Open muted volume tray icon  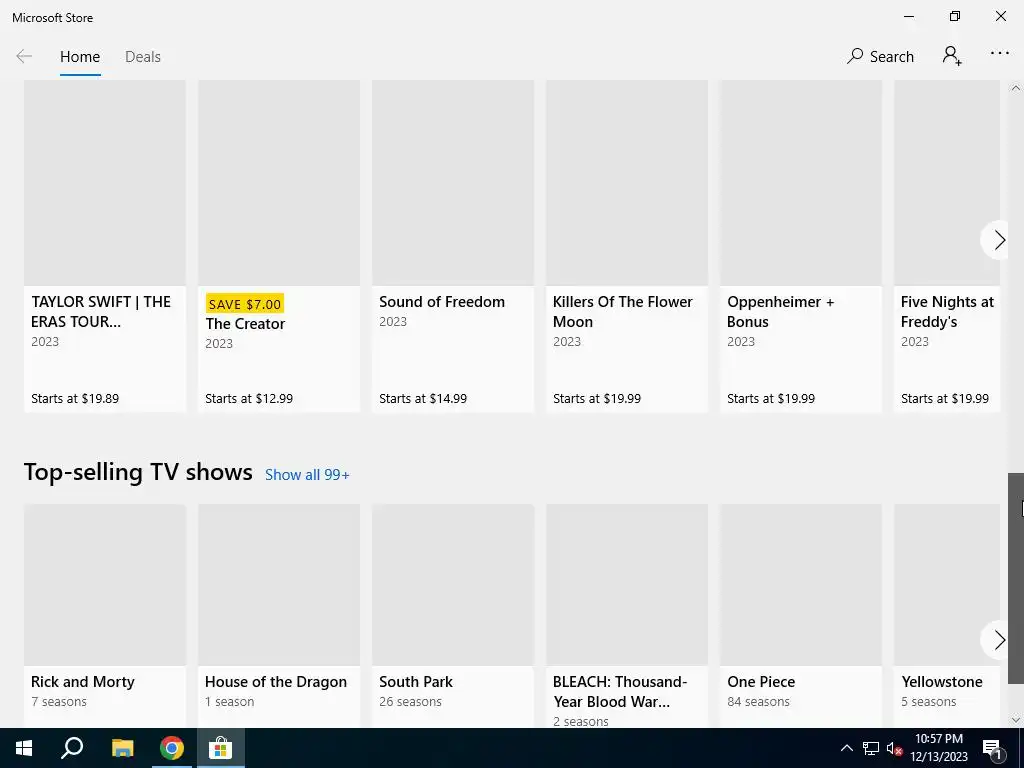tap(894, 748)
